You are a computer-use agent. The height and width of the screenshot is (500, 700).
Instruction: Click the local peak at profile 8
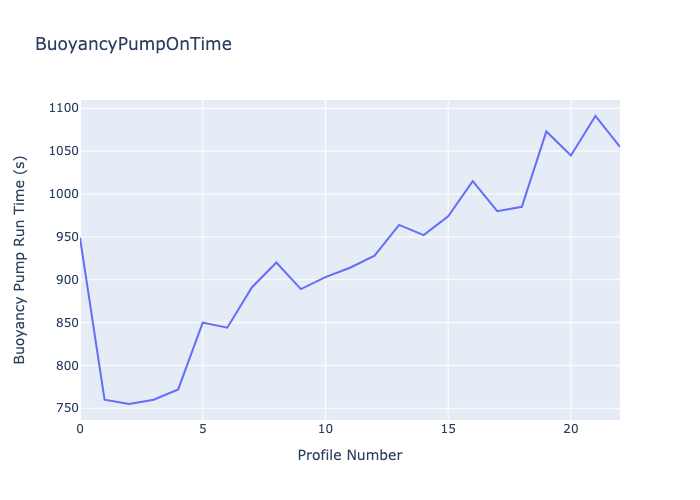[x=276, y=262]
